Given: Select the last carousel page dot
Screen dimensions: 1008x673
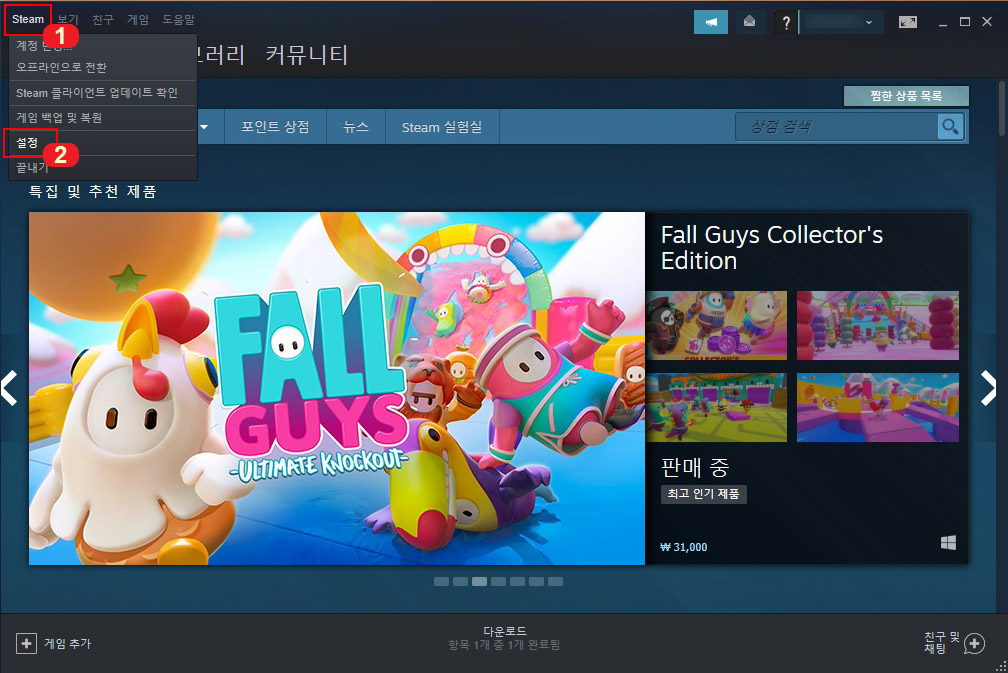Looking at the screenshot, I should pos(555,582).
